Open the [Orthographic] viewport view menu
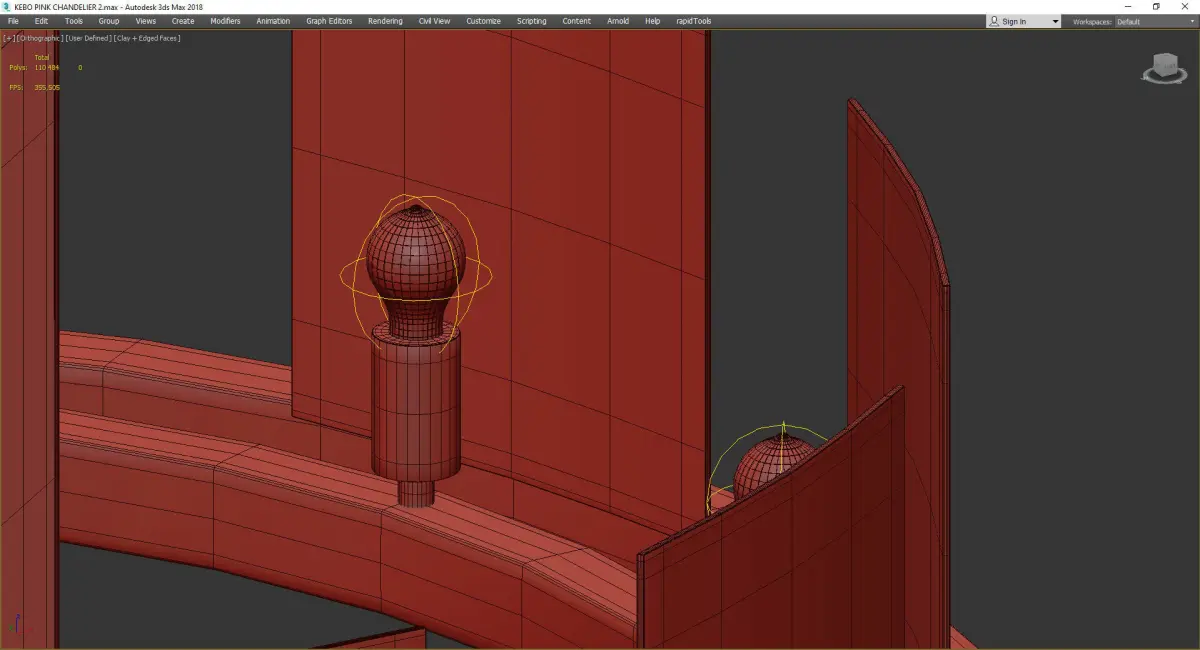Screen dimensions: 1200x650 point(39,38)
